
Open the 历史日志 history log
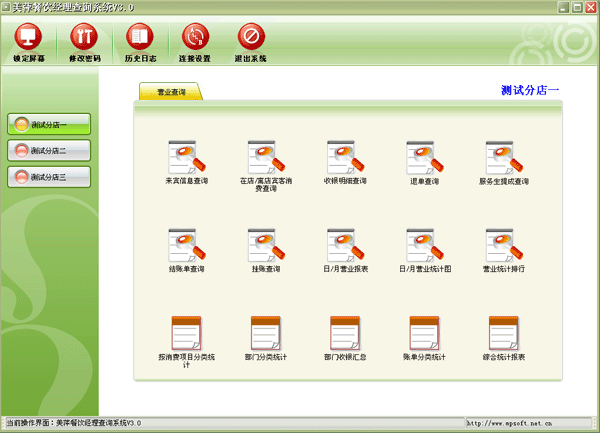pyautogui.click(x=140, y=39)
